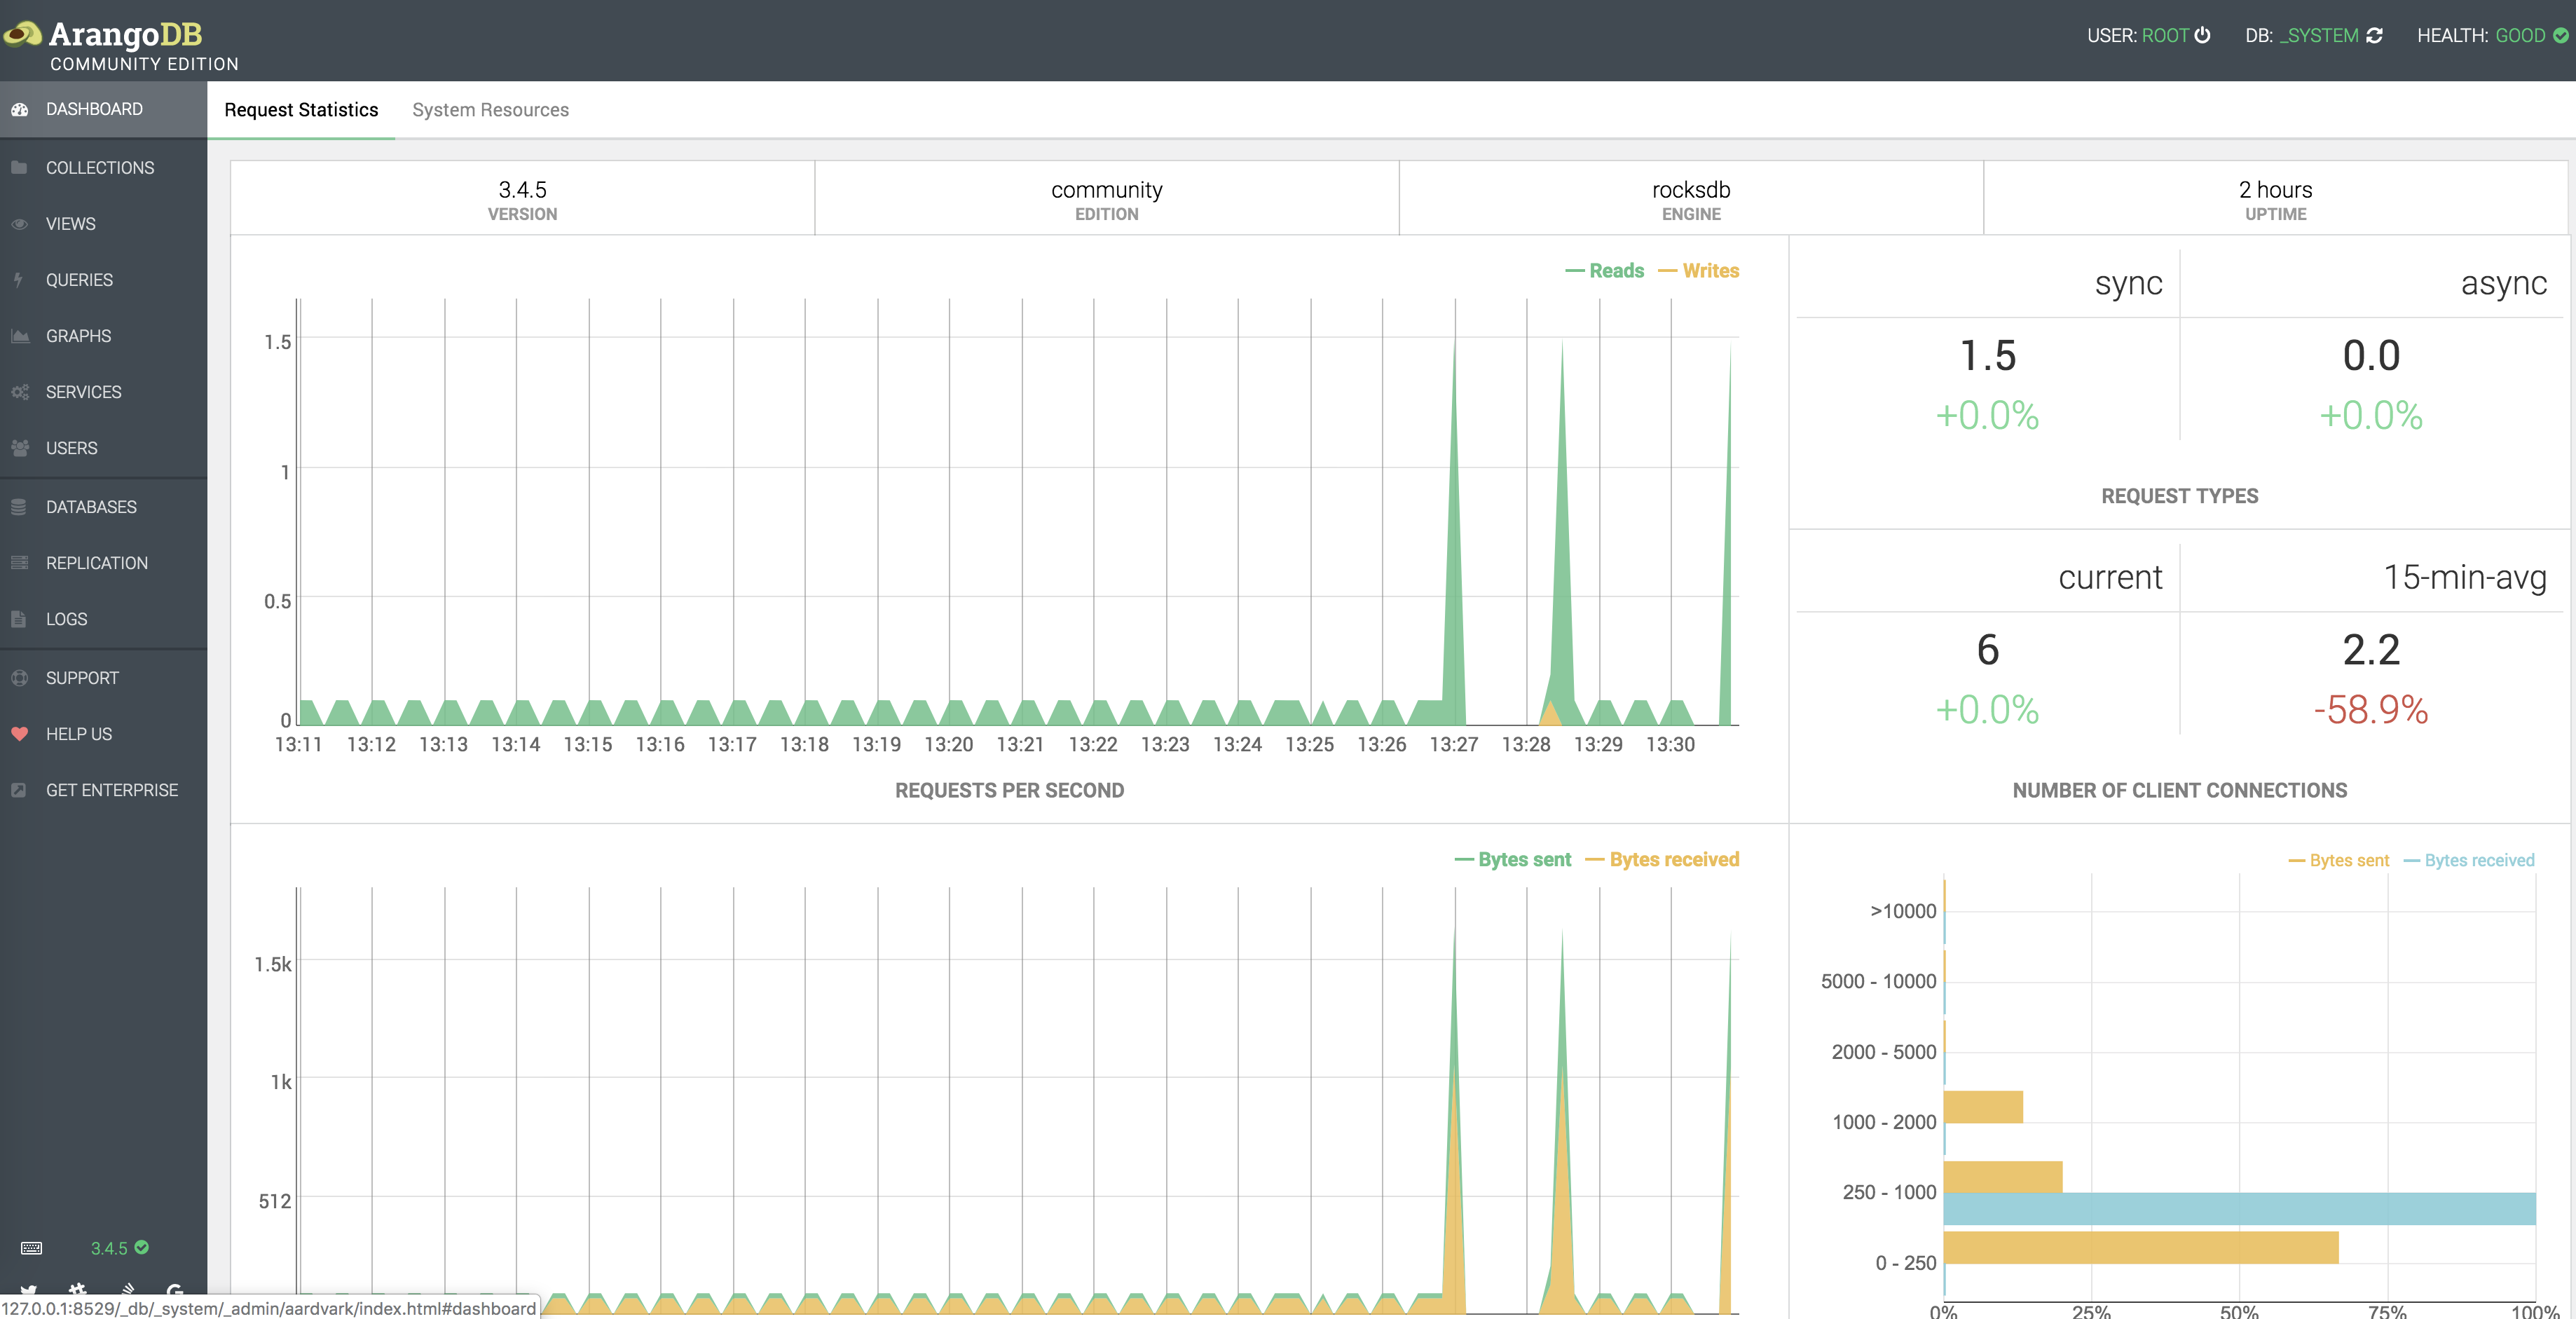Switch to the System Resources tab

490,110
